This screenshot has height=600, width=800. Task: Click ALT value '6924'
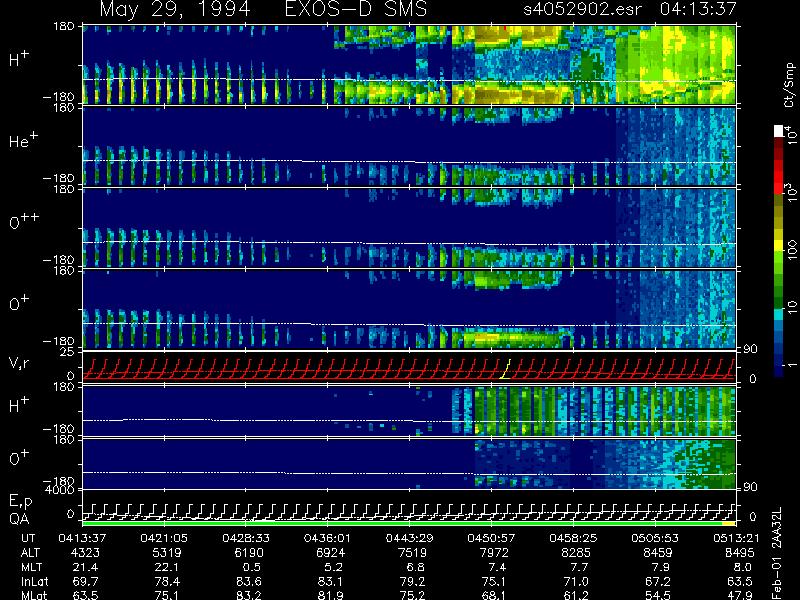pyautogui.click(x=331, y=553)
